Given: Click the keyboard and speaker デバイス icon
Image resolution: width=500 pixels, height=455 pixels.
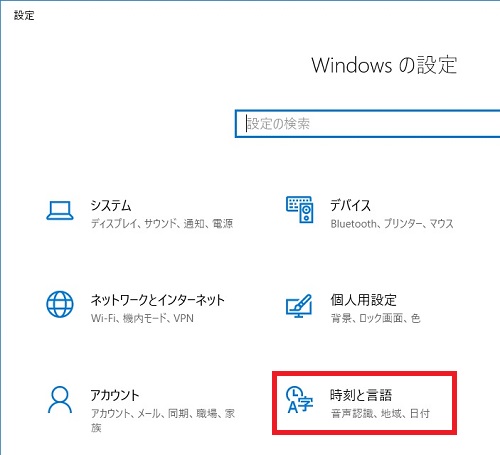Looking at the screenshot, I should [299, 210].
